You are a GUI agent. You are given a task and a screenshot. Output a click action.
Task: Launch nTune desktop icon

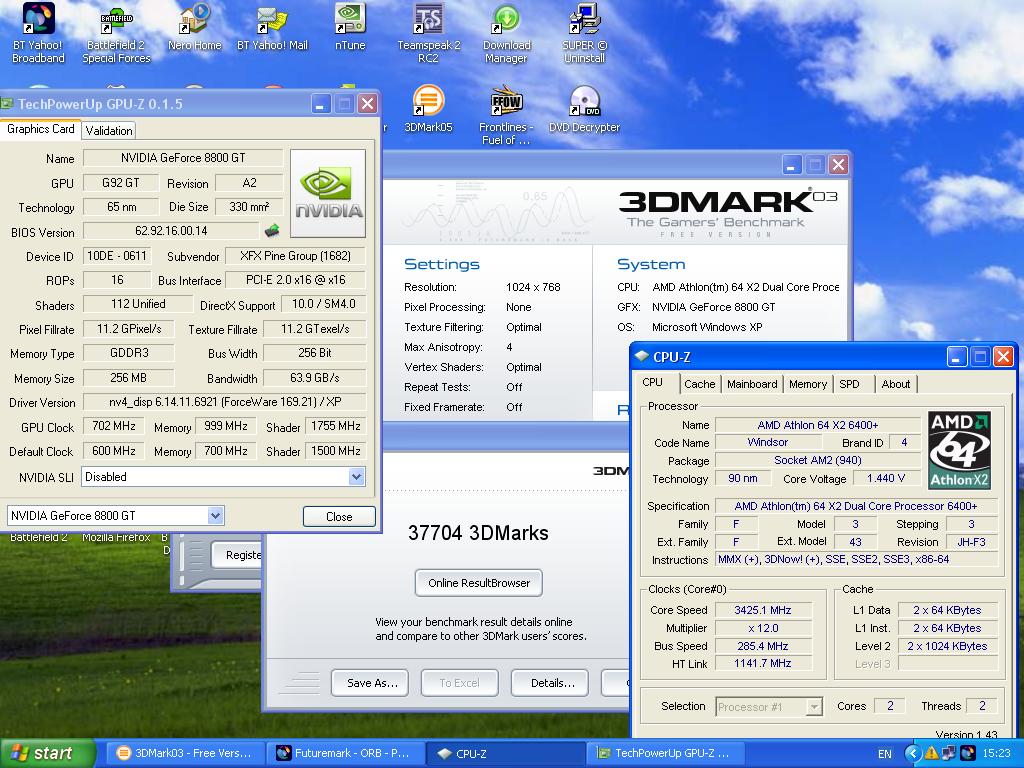(349, 27)
